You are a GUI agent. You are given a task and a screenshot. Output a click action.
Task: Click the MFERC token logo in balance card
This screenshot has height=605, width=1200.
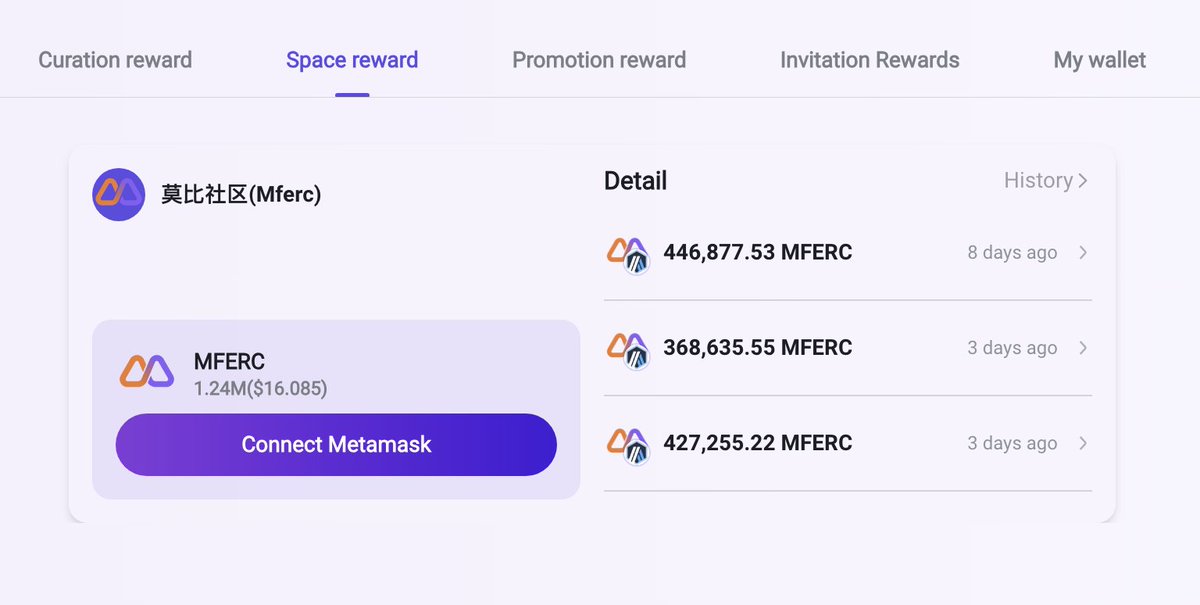point(147,372)
